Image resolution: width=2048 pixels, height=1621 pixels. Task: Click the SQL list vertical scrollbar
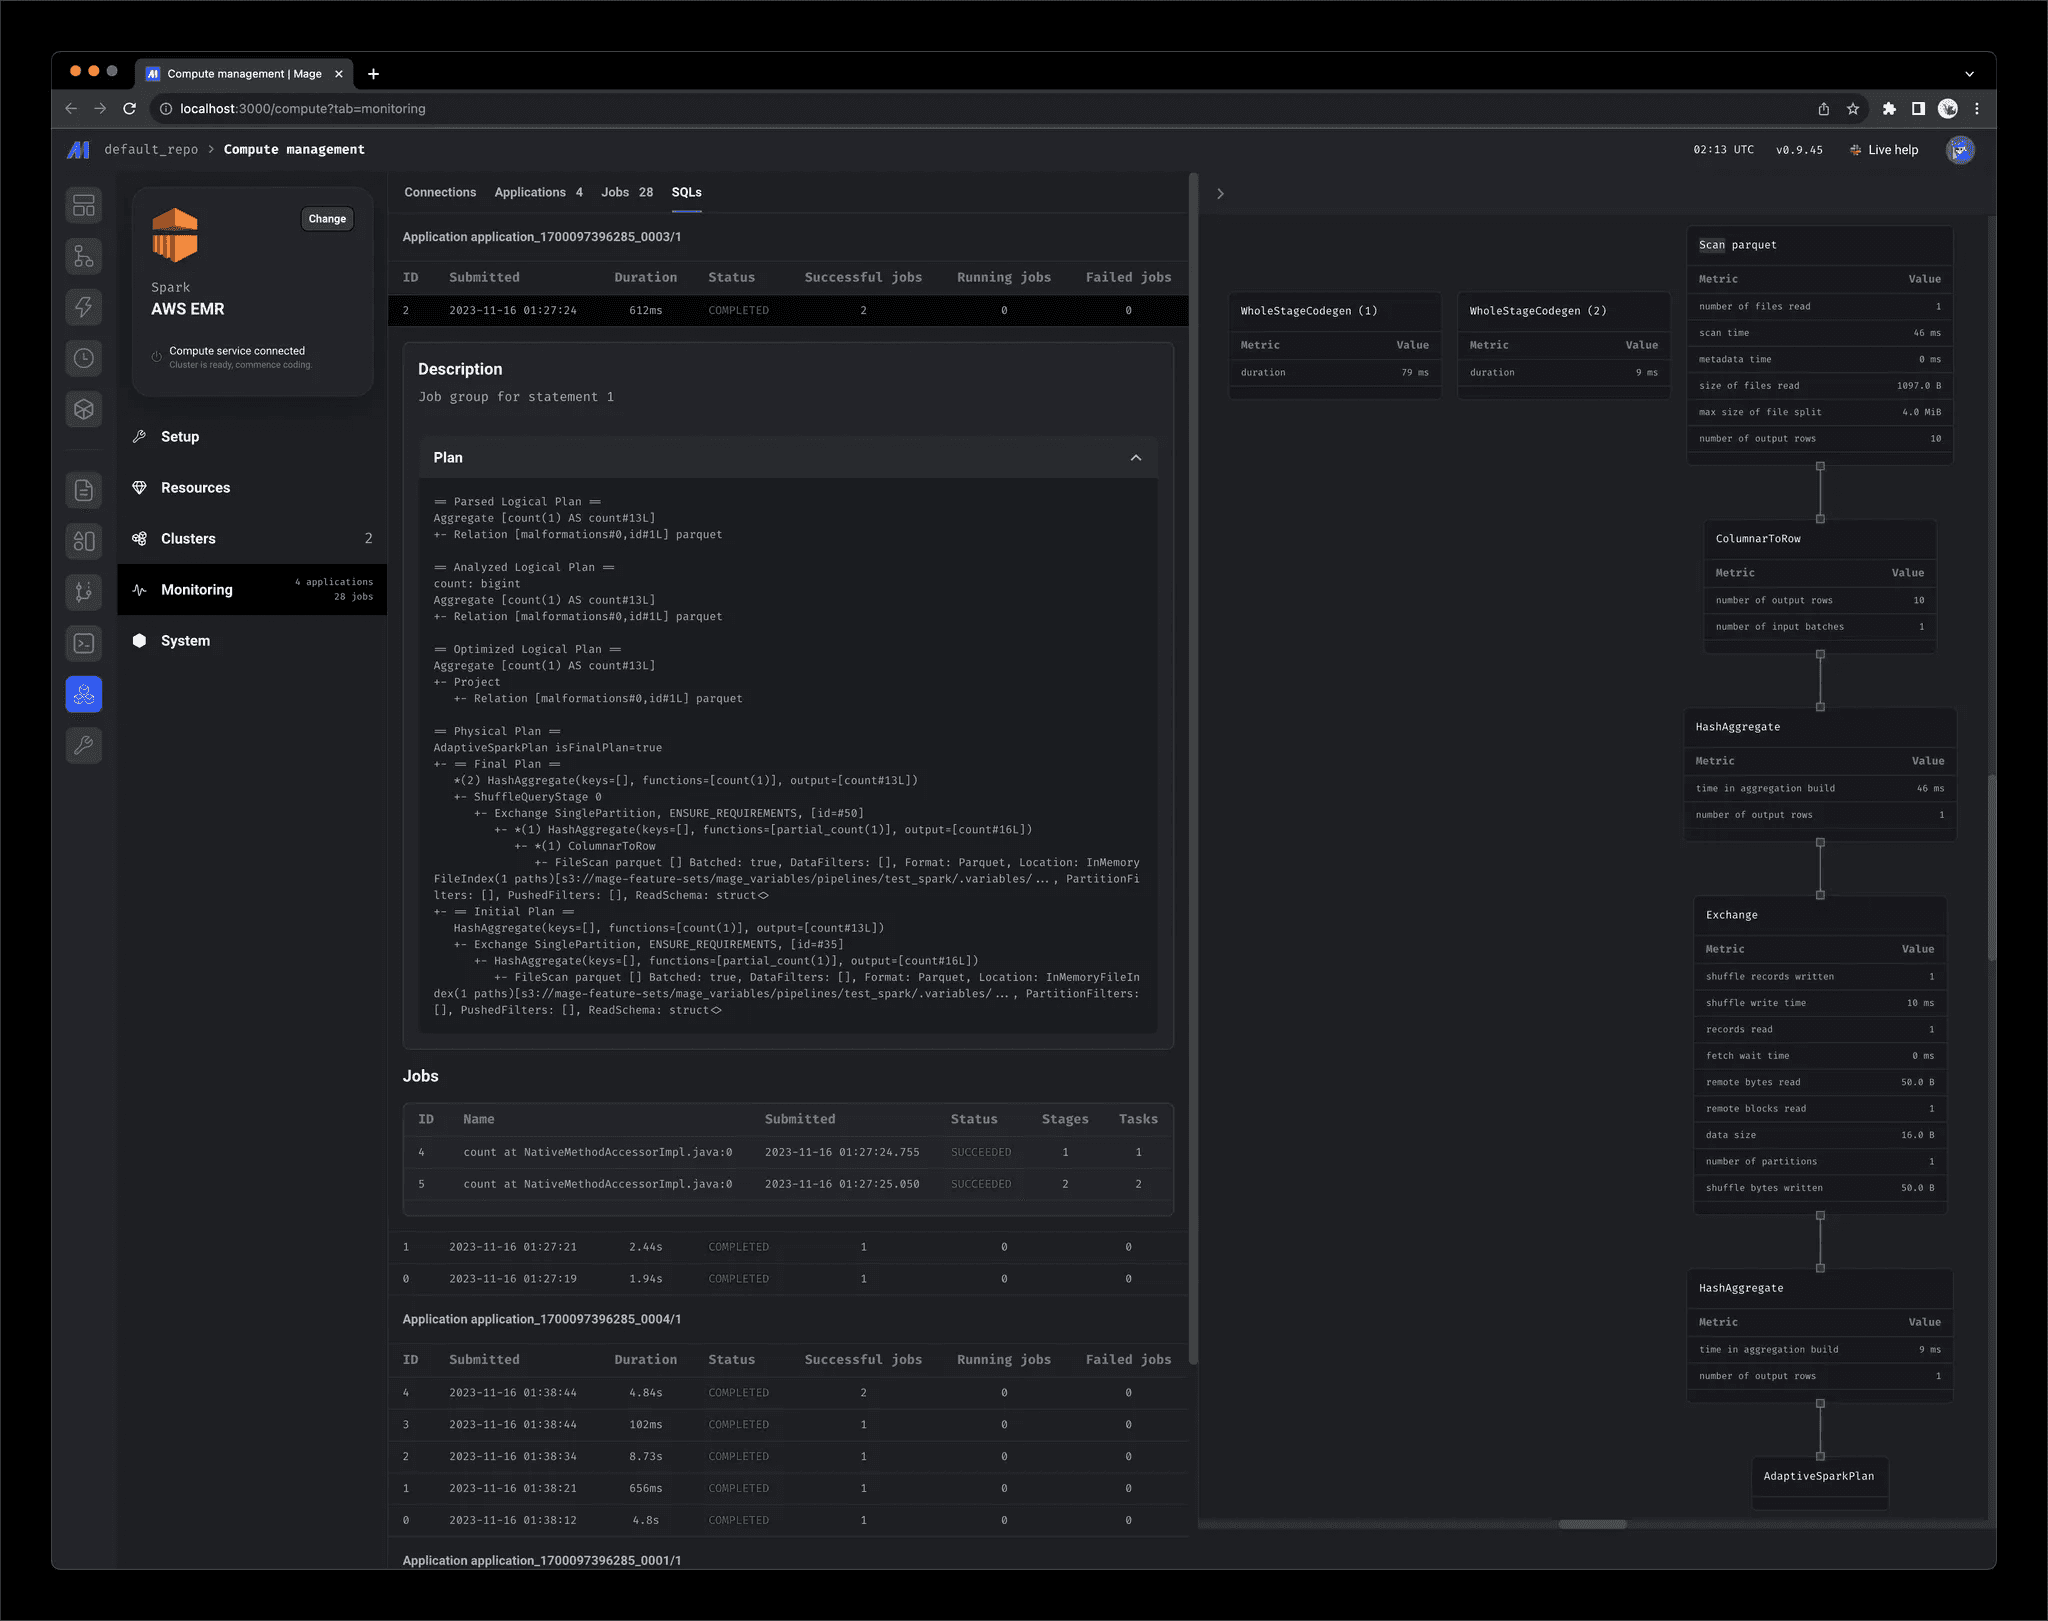point(1193,770)
